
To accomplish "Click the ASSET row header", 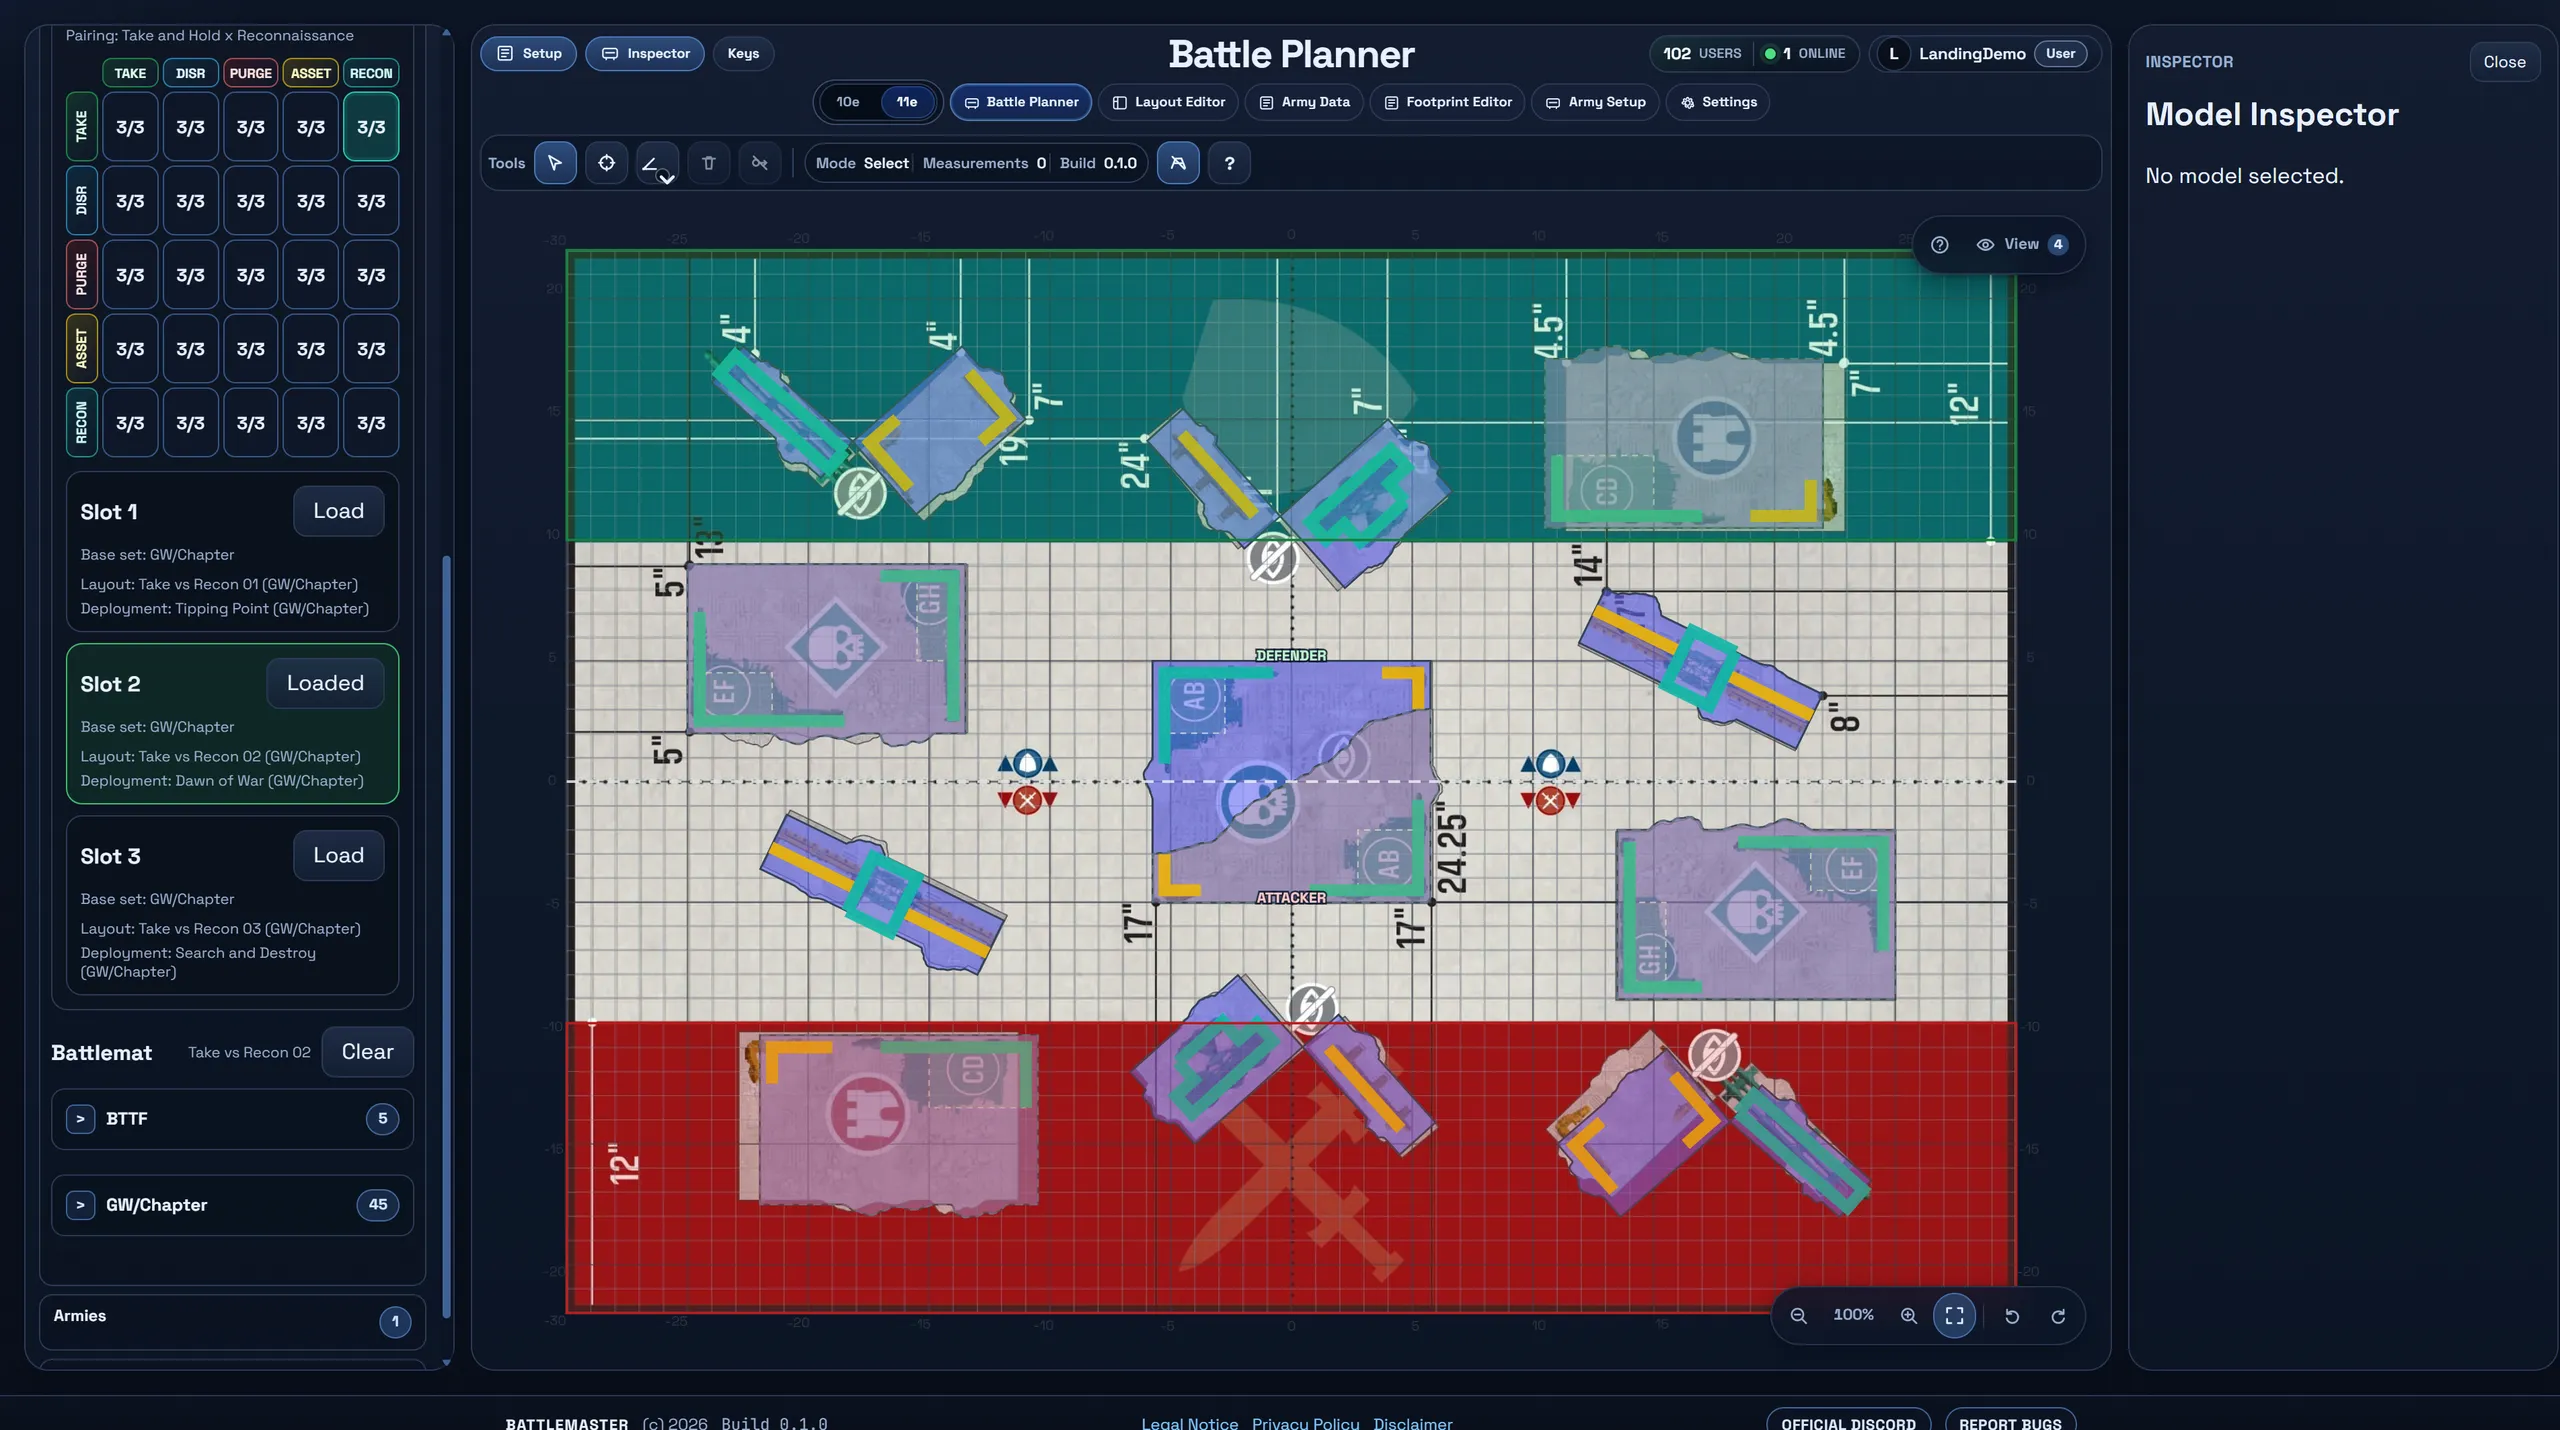I will click(x=82, y=349).
